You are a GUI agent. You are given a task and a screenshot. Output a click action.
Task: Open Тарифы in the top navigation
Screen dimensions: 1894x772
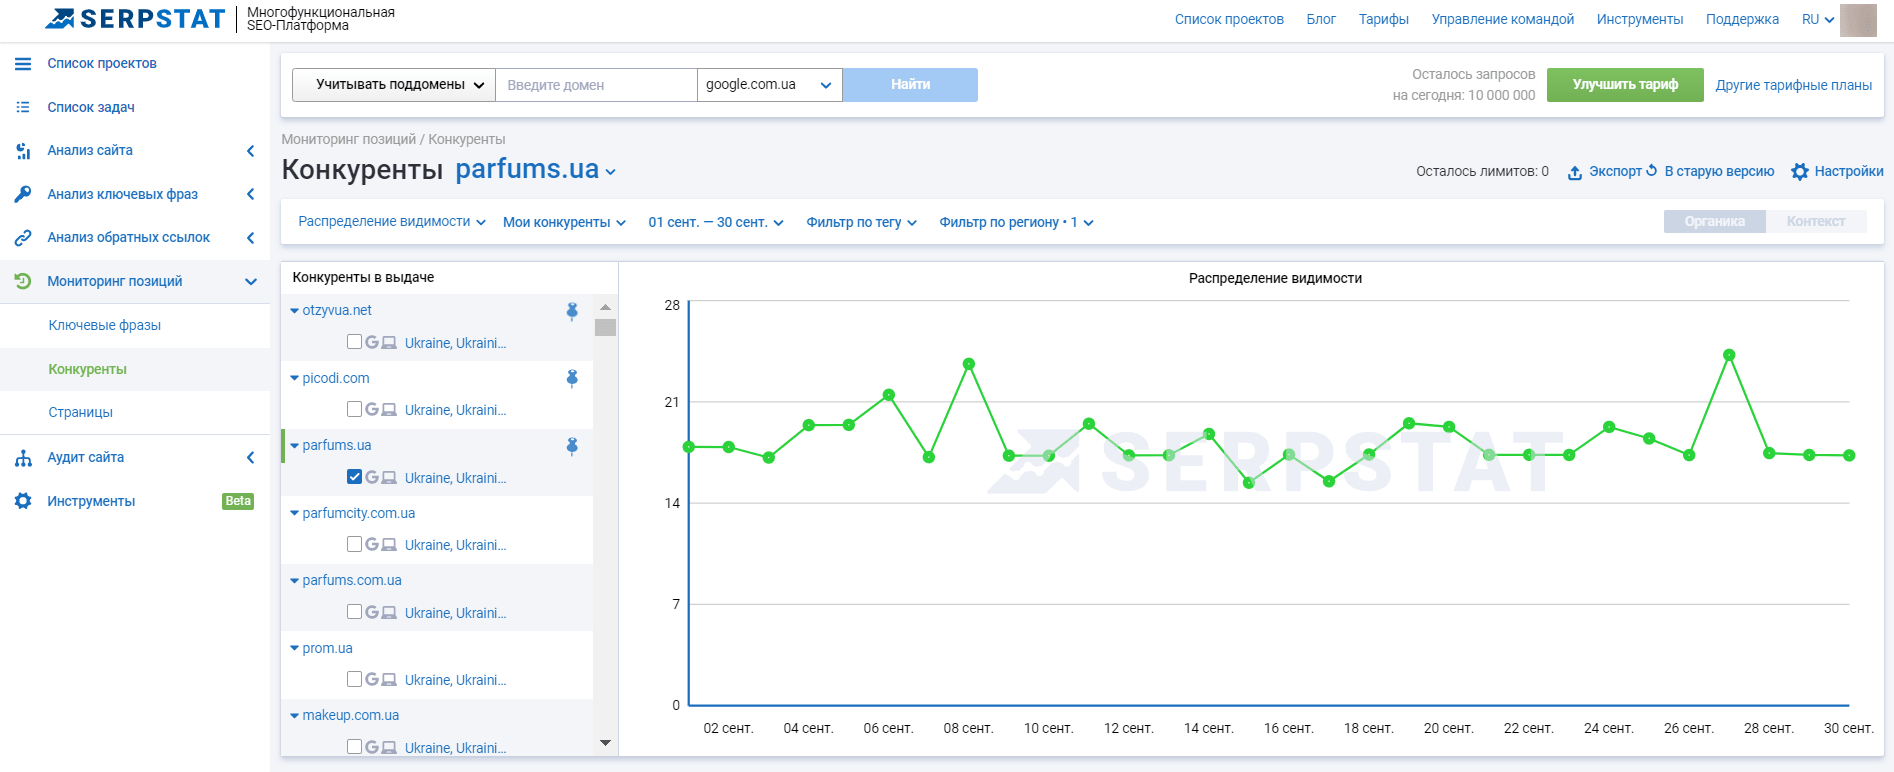pyautogui.click(x=1384, y=19)
